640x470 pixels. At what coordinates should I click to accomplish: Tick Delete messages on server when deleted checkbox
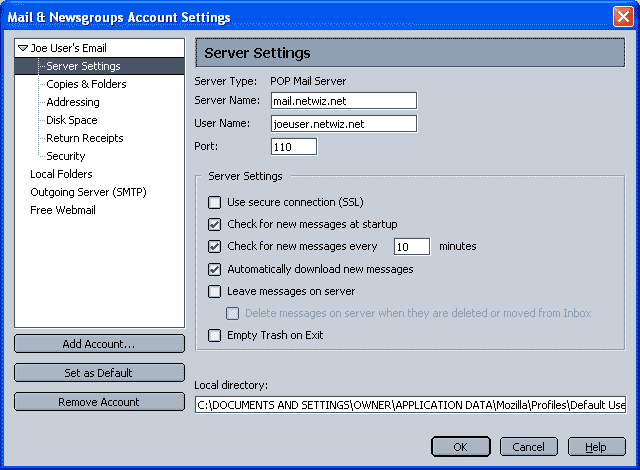[233, 313]
